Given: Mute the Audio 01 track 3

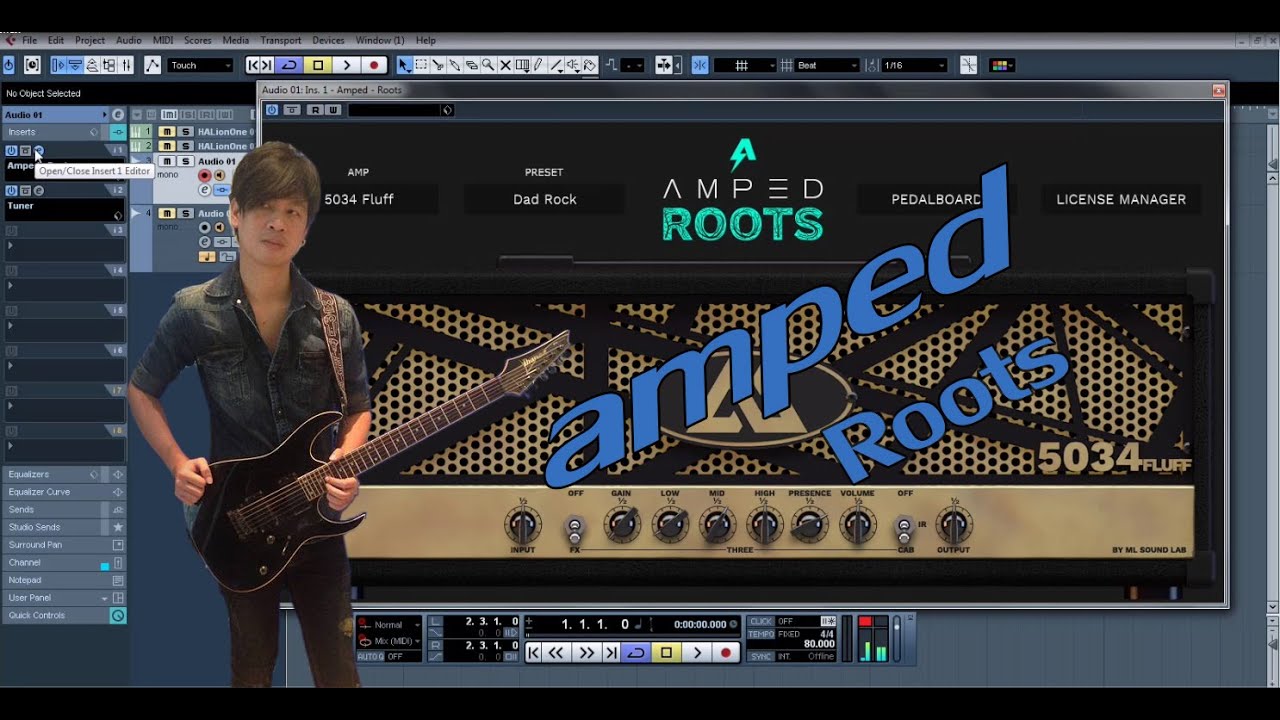Looking at the screenshot, I should click(x=167, y=161).
